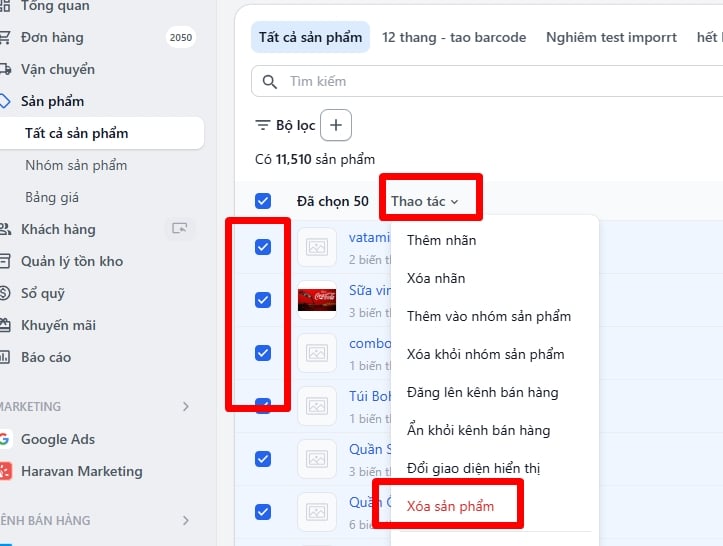Click the Khách hàng display icon badge
Screen dimensions: 723x546
(179, 229)
